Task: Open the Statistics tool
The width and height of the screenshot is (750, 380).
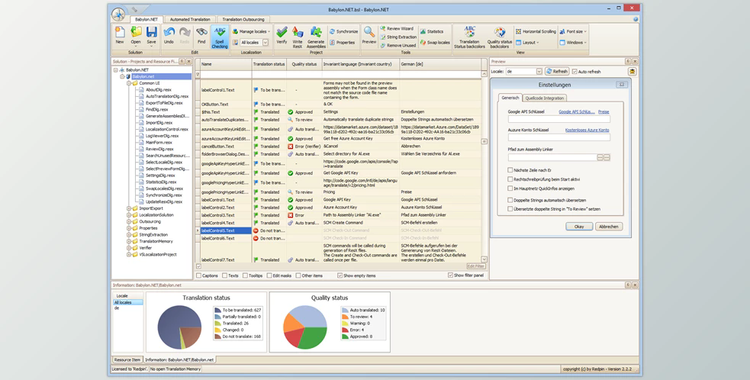Action: 432,32
